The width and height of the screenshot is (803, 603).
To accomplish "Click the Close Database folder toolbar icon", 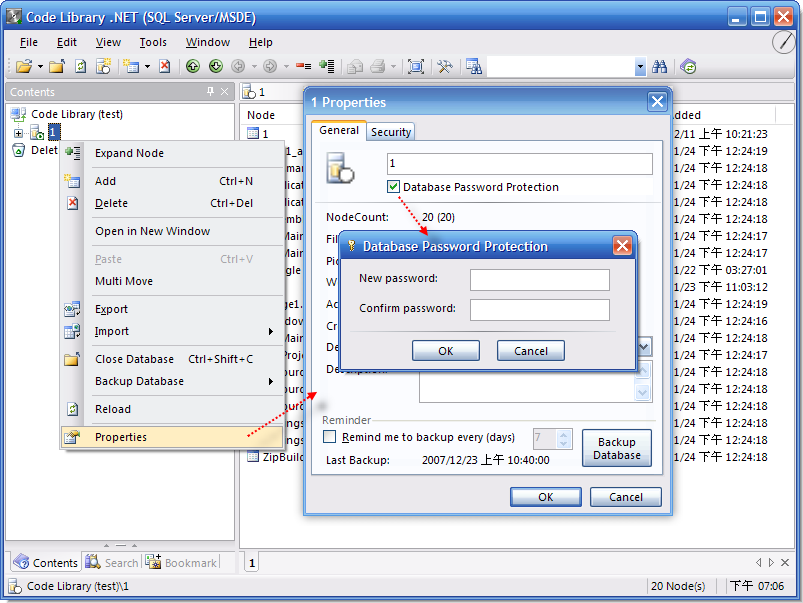I will (x=57, y=66).
